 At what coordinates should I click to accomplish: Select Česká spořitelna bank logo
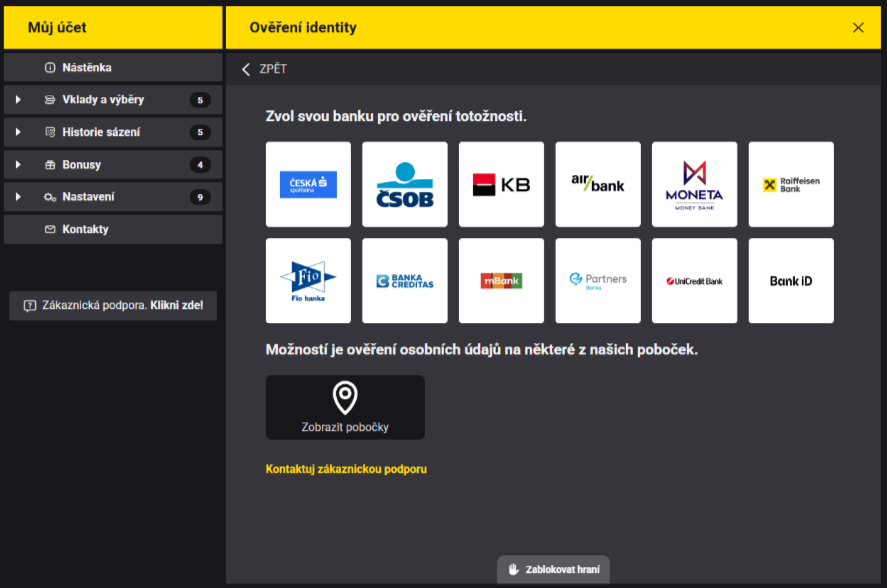coord(308,184)
